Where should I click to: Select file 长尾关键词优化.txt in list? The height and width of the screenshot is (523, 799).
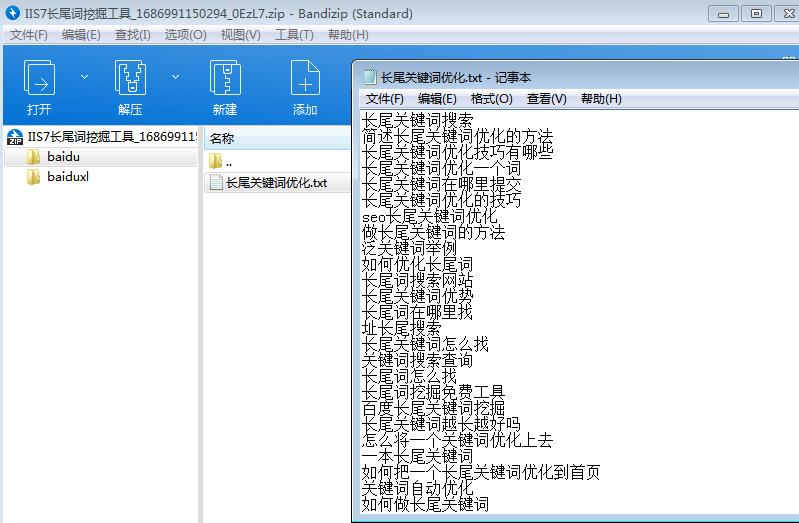(x=278, y=182)
